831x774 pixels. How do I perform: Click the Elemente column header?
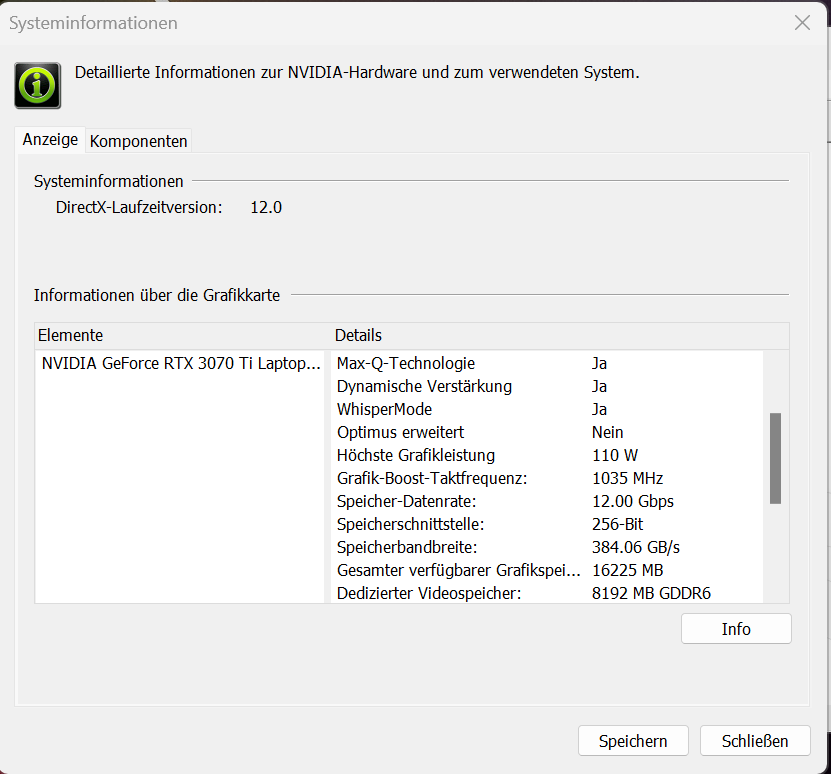183,336
